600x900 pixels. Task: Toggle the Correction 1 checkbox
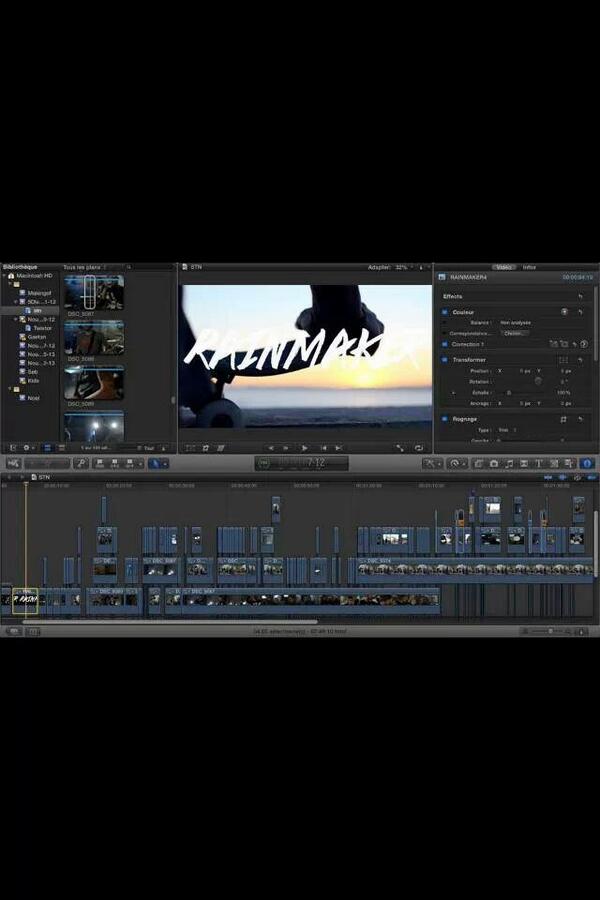444,344
